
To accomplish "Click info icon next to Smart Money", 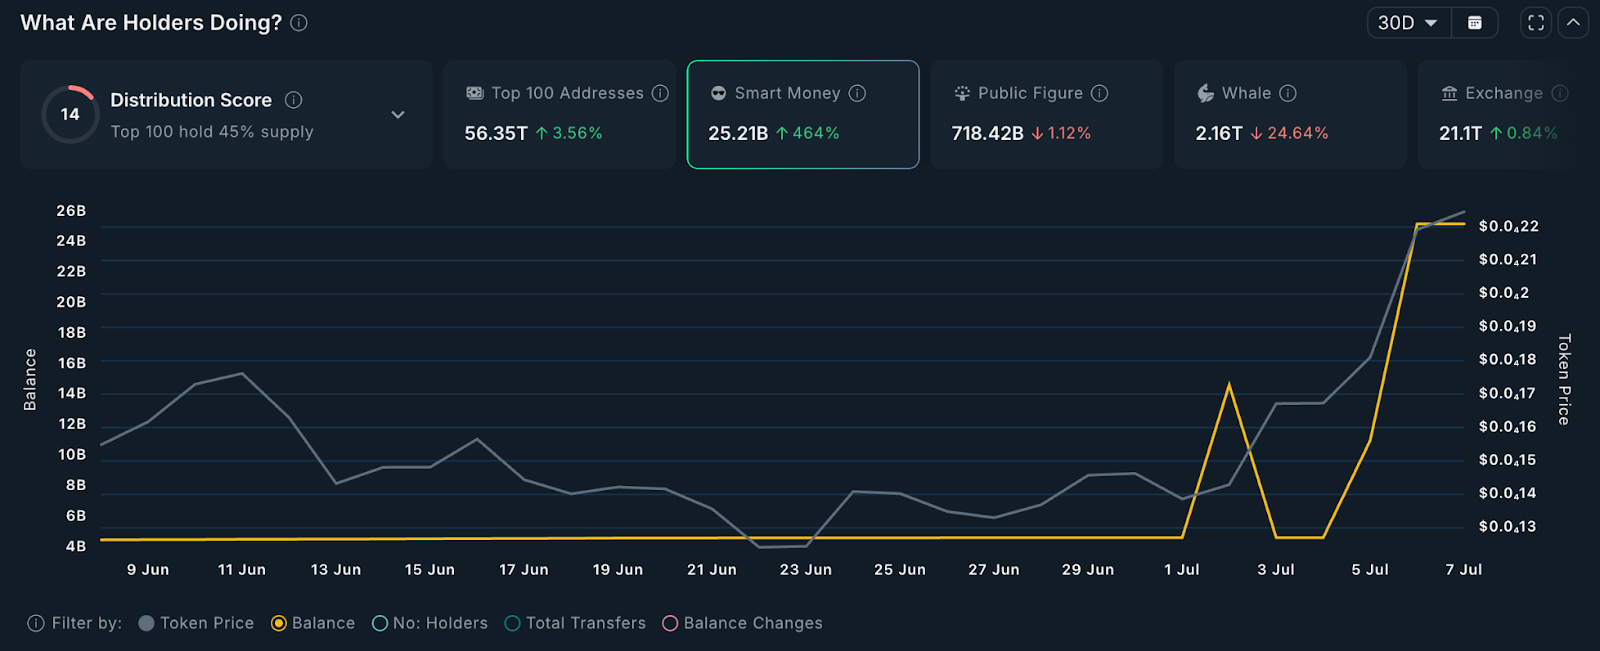I will point(857,93).
